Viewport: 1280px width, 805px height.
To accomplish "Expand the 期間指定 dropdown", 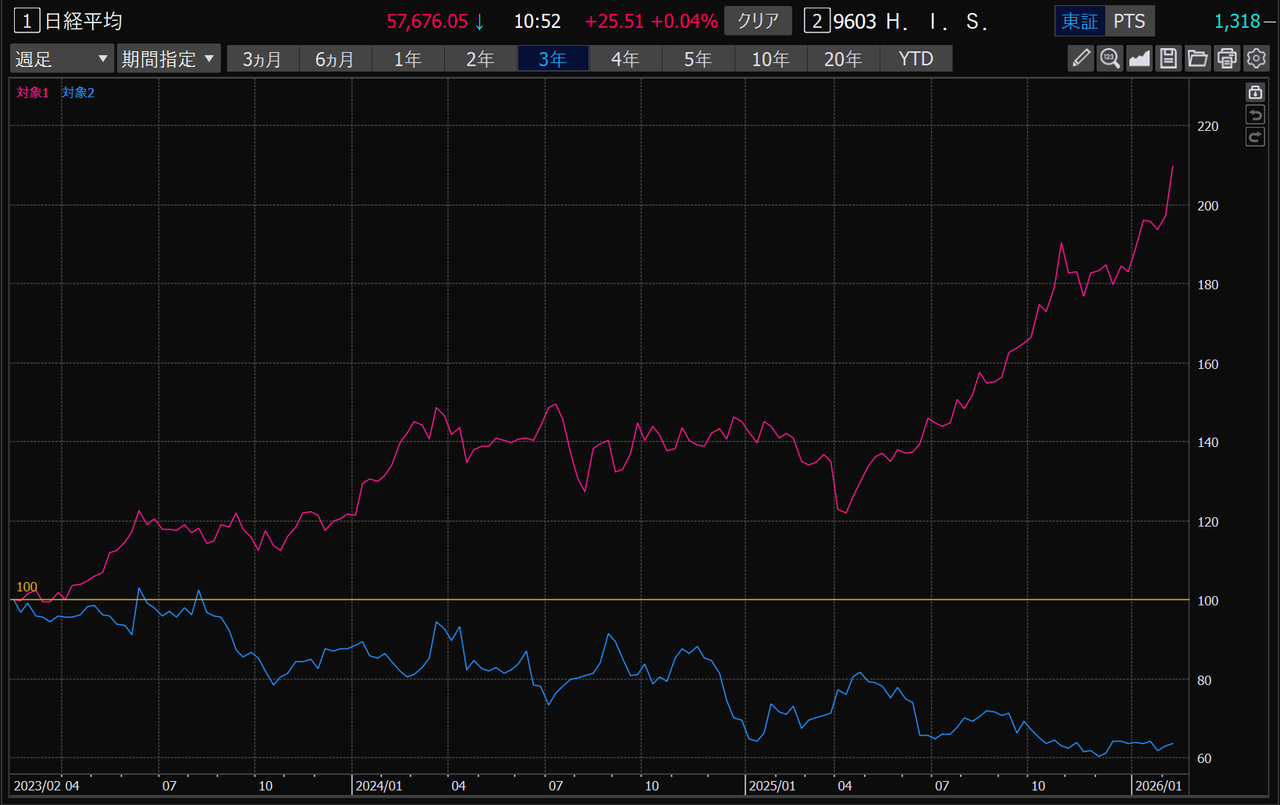I will click(168, 59).
